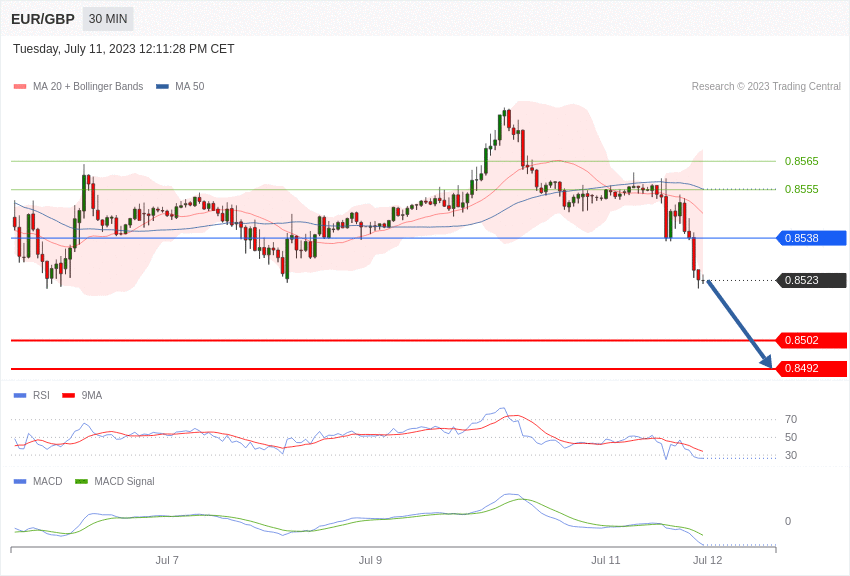Click the MACD Signal legend label
The height and width of the screenshot is (576, 850).
coord(124,481)
